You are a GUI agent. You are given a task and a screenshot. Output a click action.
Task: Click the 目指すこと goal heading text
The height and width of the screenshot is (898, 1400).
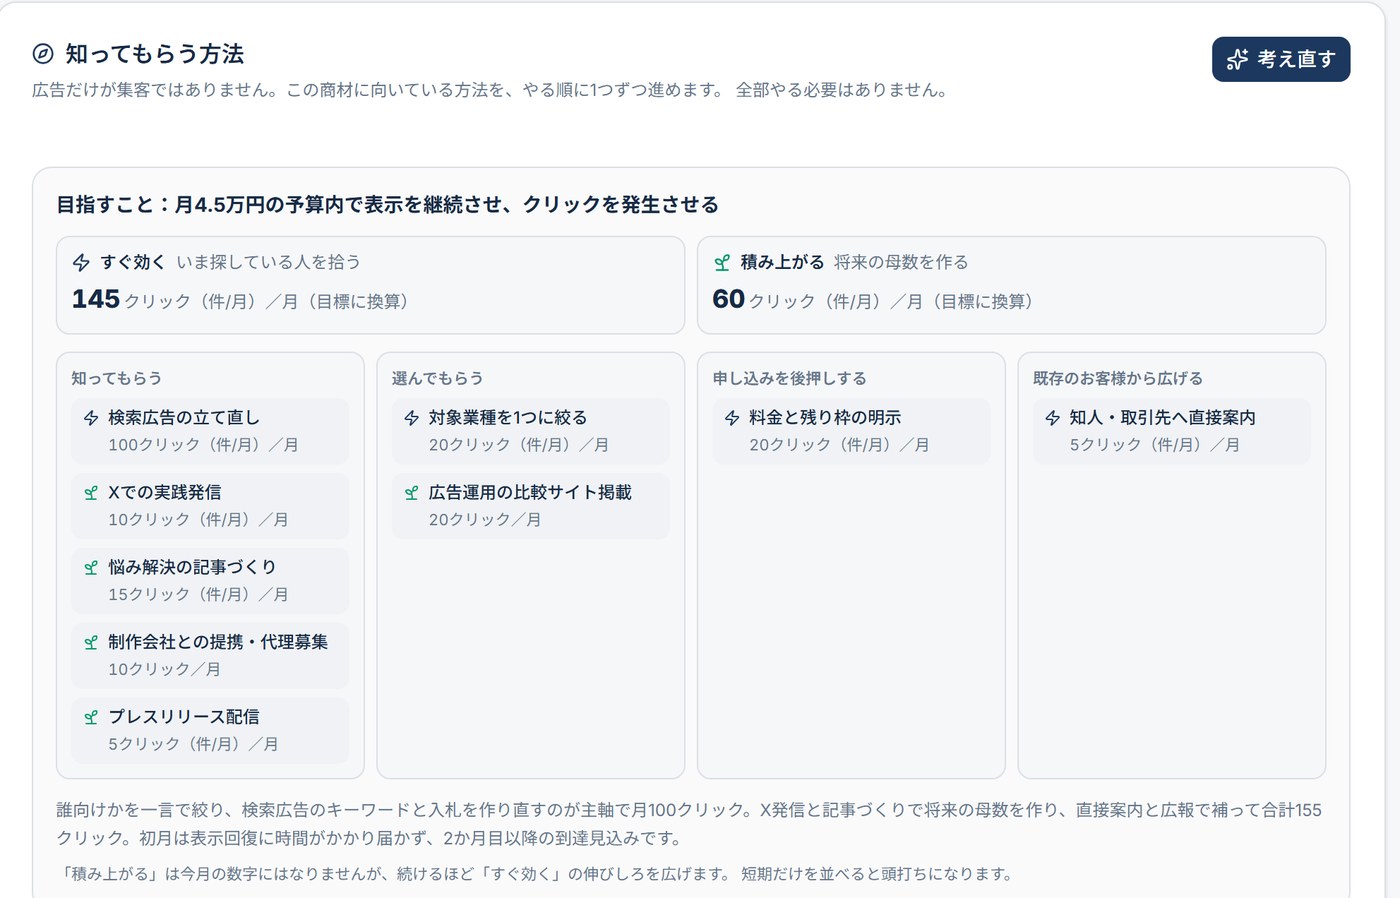(x=387, y=205)
